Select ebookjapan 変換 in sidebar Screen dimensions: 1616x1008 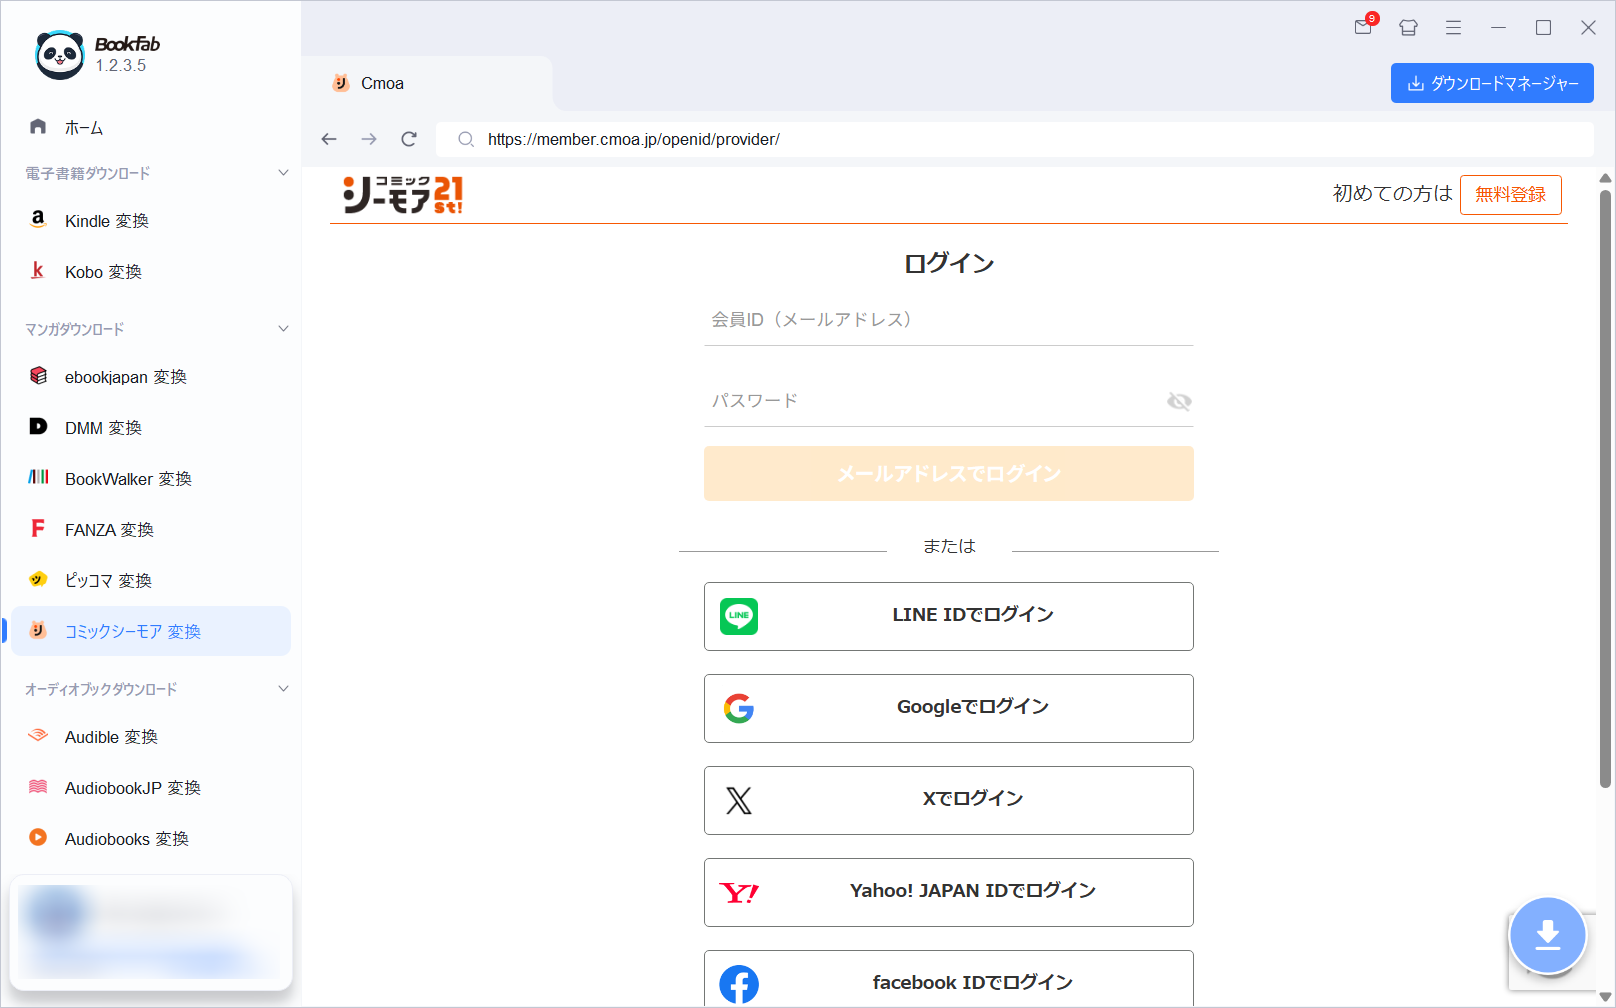[x=151, y=376]
